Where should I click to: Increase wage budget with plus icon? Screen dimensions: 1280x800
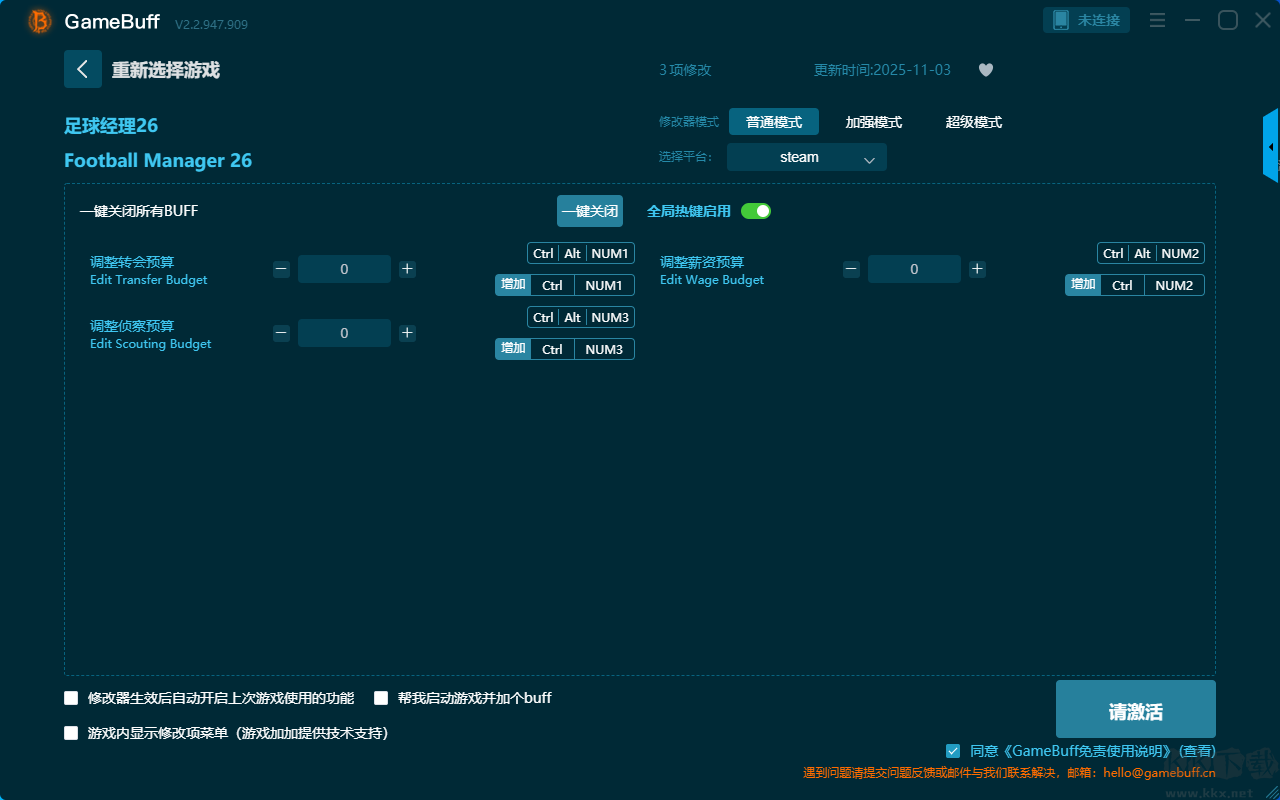pos(977,269)
